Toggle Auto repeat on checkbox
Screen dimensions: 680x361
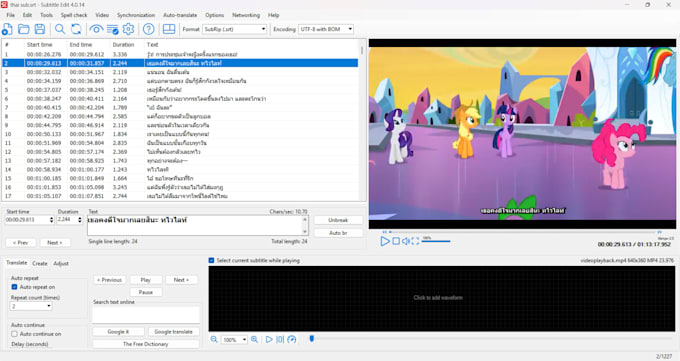(x=14, y=287)
